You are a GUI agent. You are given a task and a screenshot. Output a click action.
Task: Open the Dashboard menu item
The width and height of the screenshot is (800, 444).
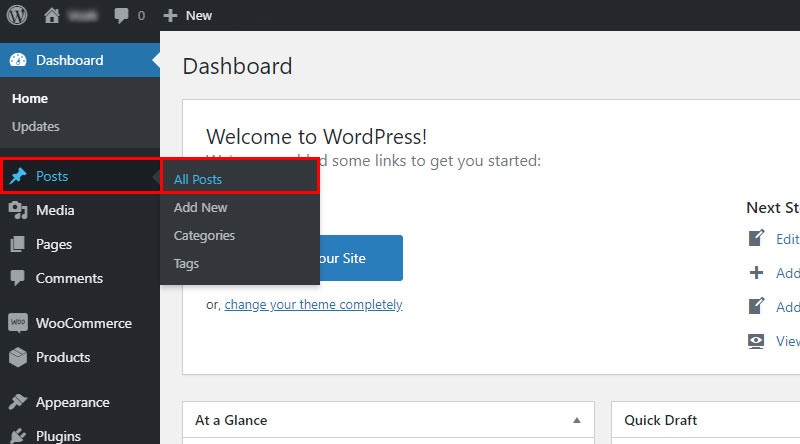[80, 60]
